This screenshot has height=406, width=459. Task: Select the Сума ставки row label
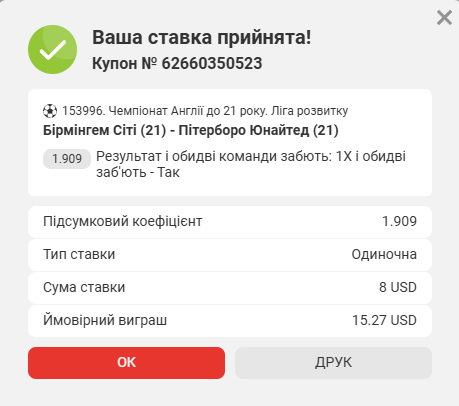(84, 287)
